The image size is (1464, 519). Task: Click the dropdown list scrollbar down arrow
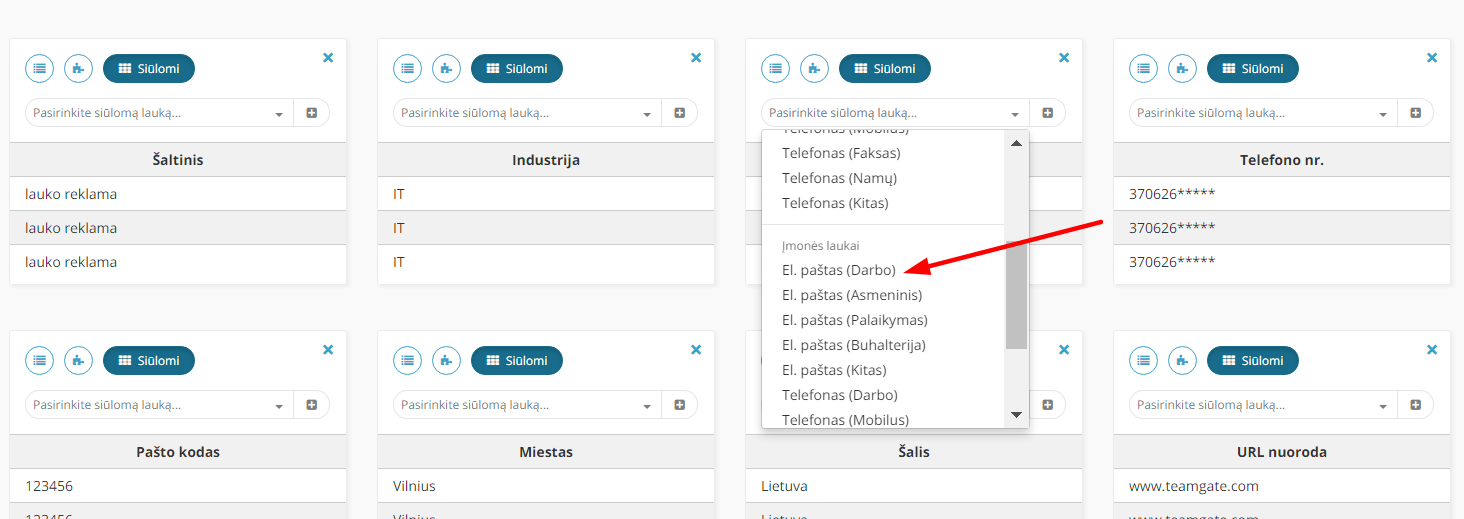(1016, 414)
